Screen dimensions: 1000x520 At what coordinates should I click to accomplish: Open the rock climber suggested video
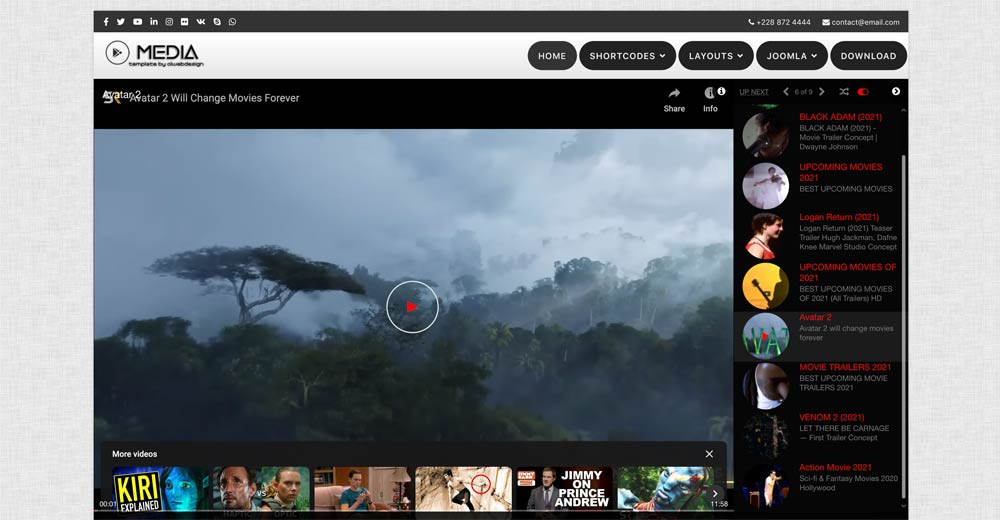pos(464,488)
